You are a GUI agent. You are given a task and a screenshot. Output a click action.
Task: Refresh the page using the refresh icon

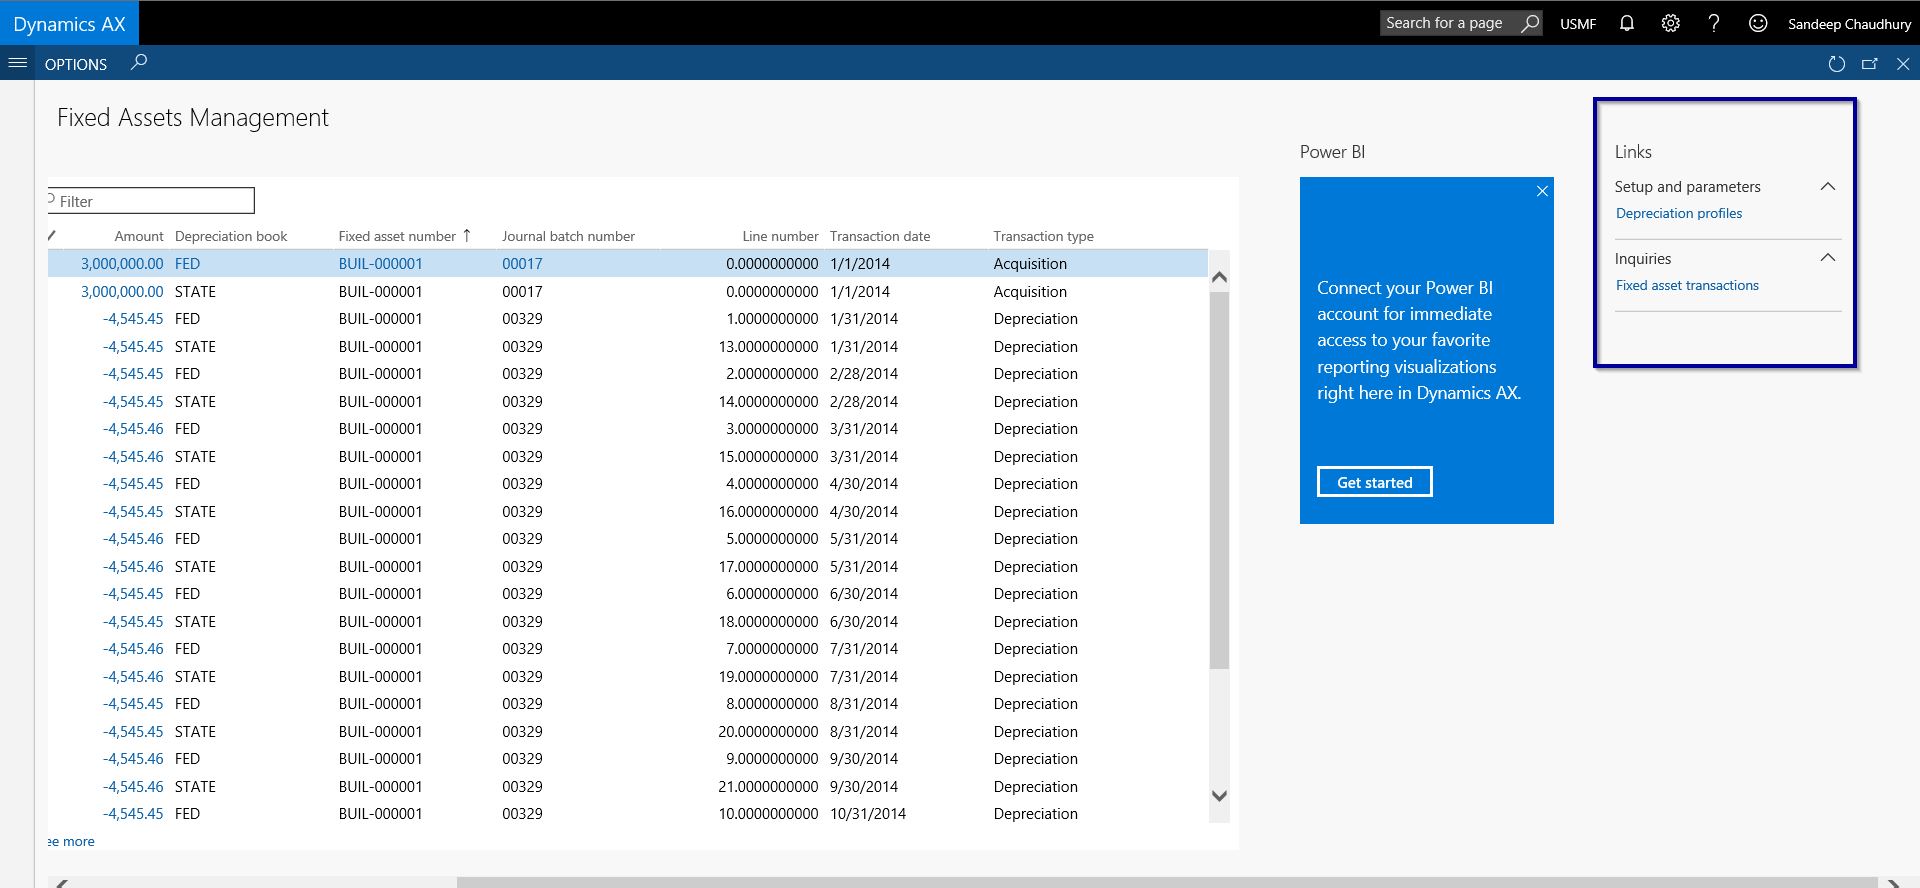[x=1836, y=64]
